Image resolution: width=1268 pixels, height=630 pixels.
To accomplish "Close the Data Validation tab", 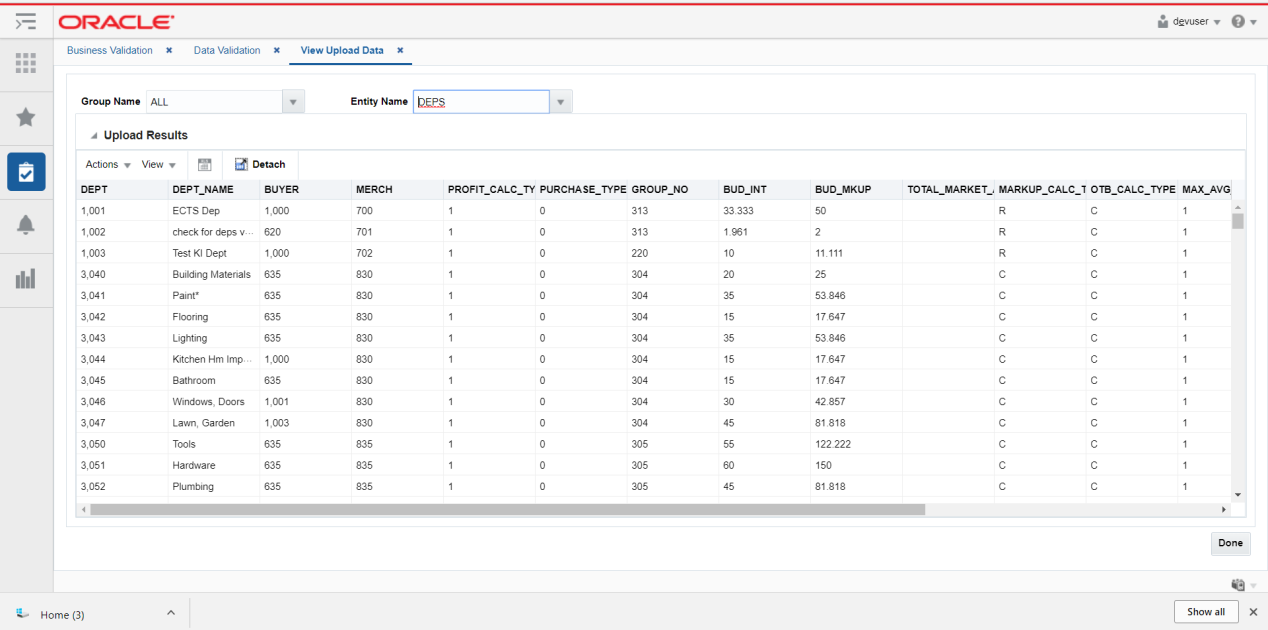I will (276, 50).
